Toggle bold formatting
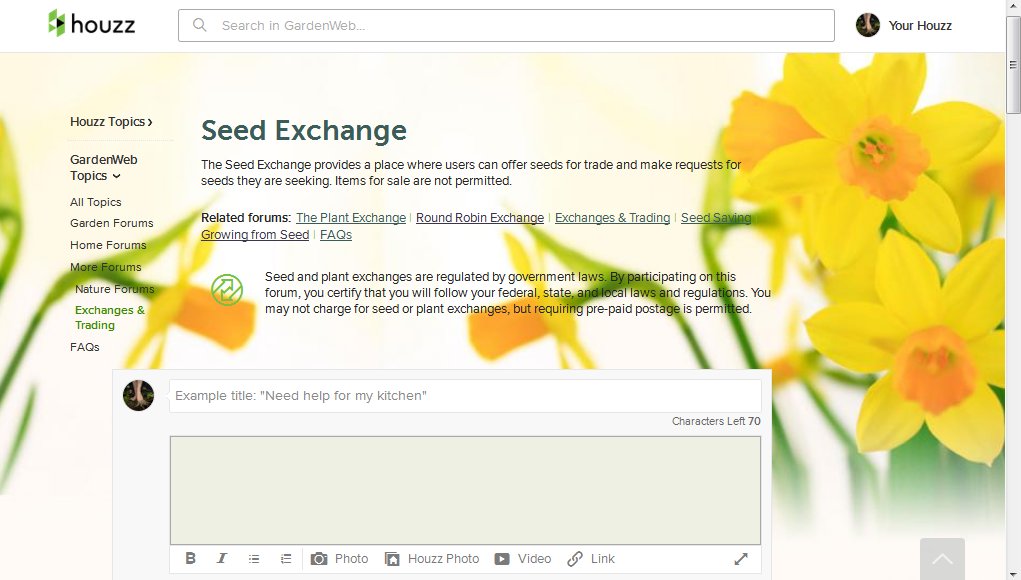Viewport: 1021px width, 580px height. coord(190,559)
